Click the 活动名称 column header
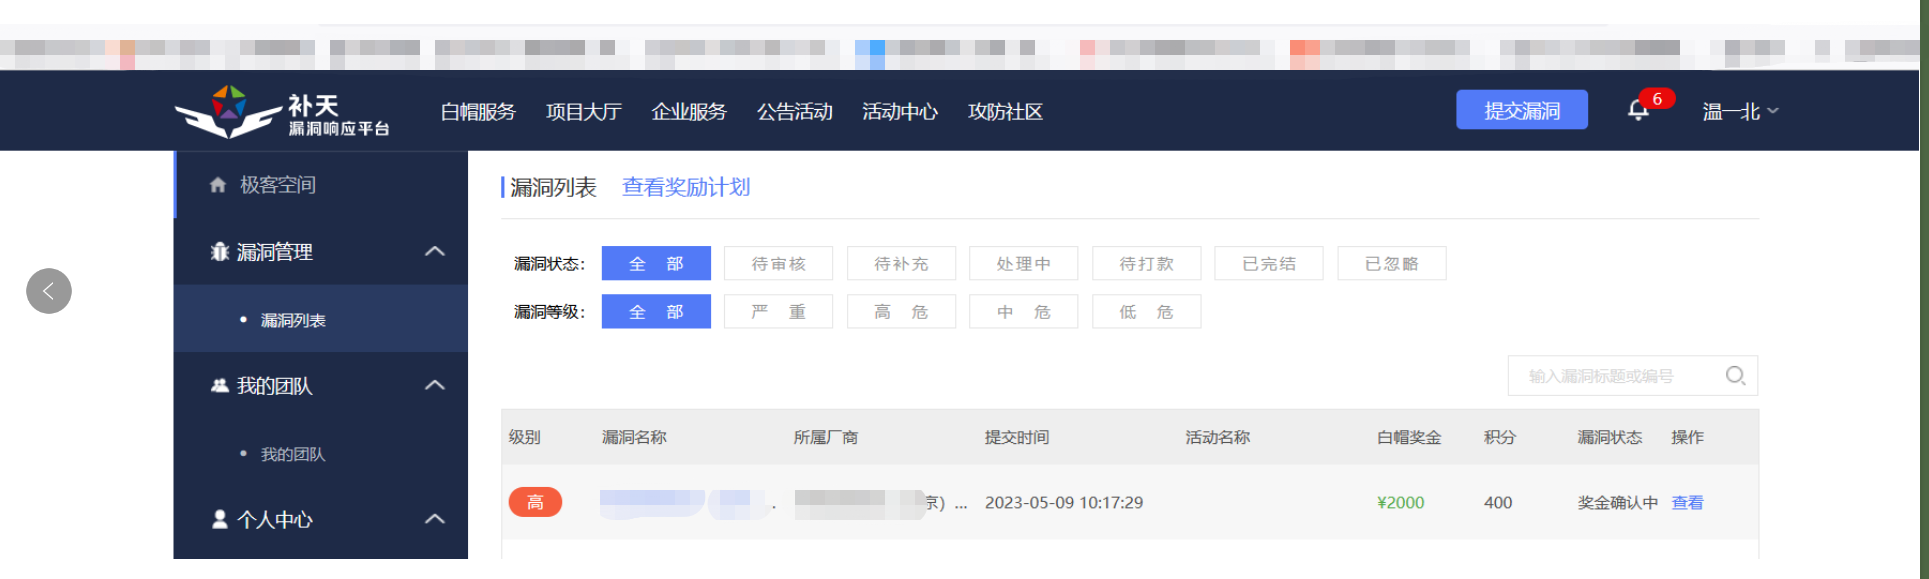 click(1218, 437)
